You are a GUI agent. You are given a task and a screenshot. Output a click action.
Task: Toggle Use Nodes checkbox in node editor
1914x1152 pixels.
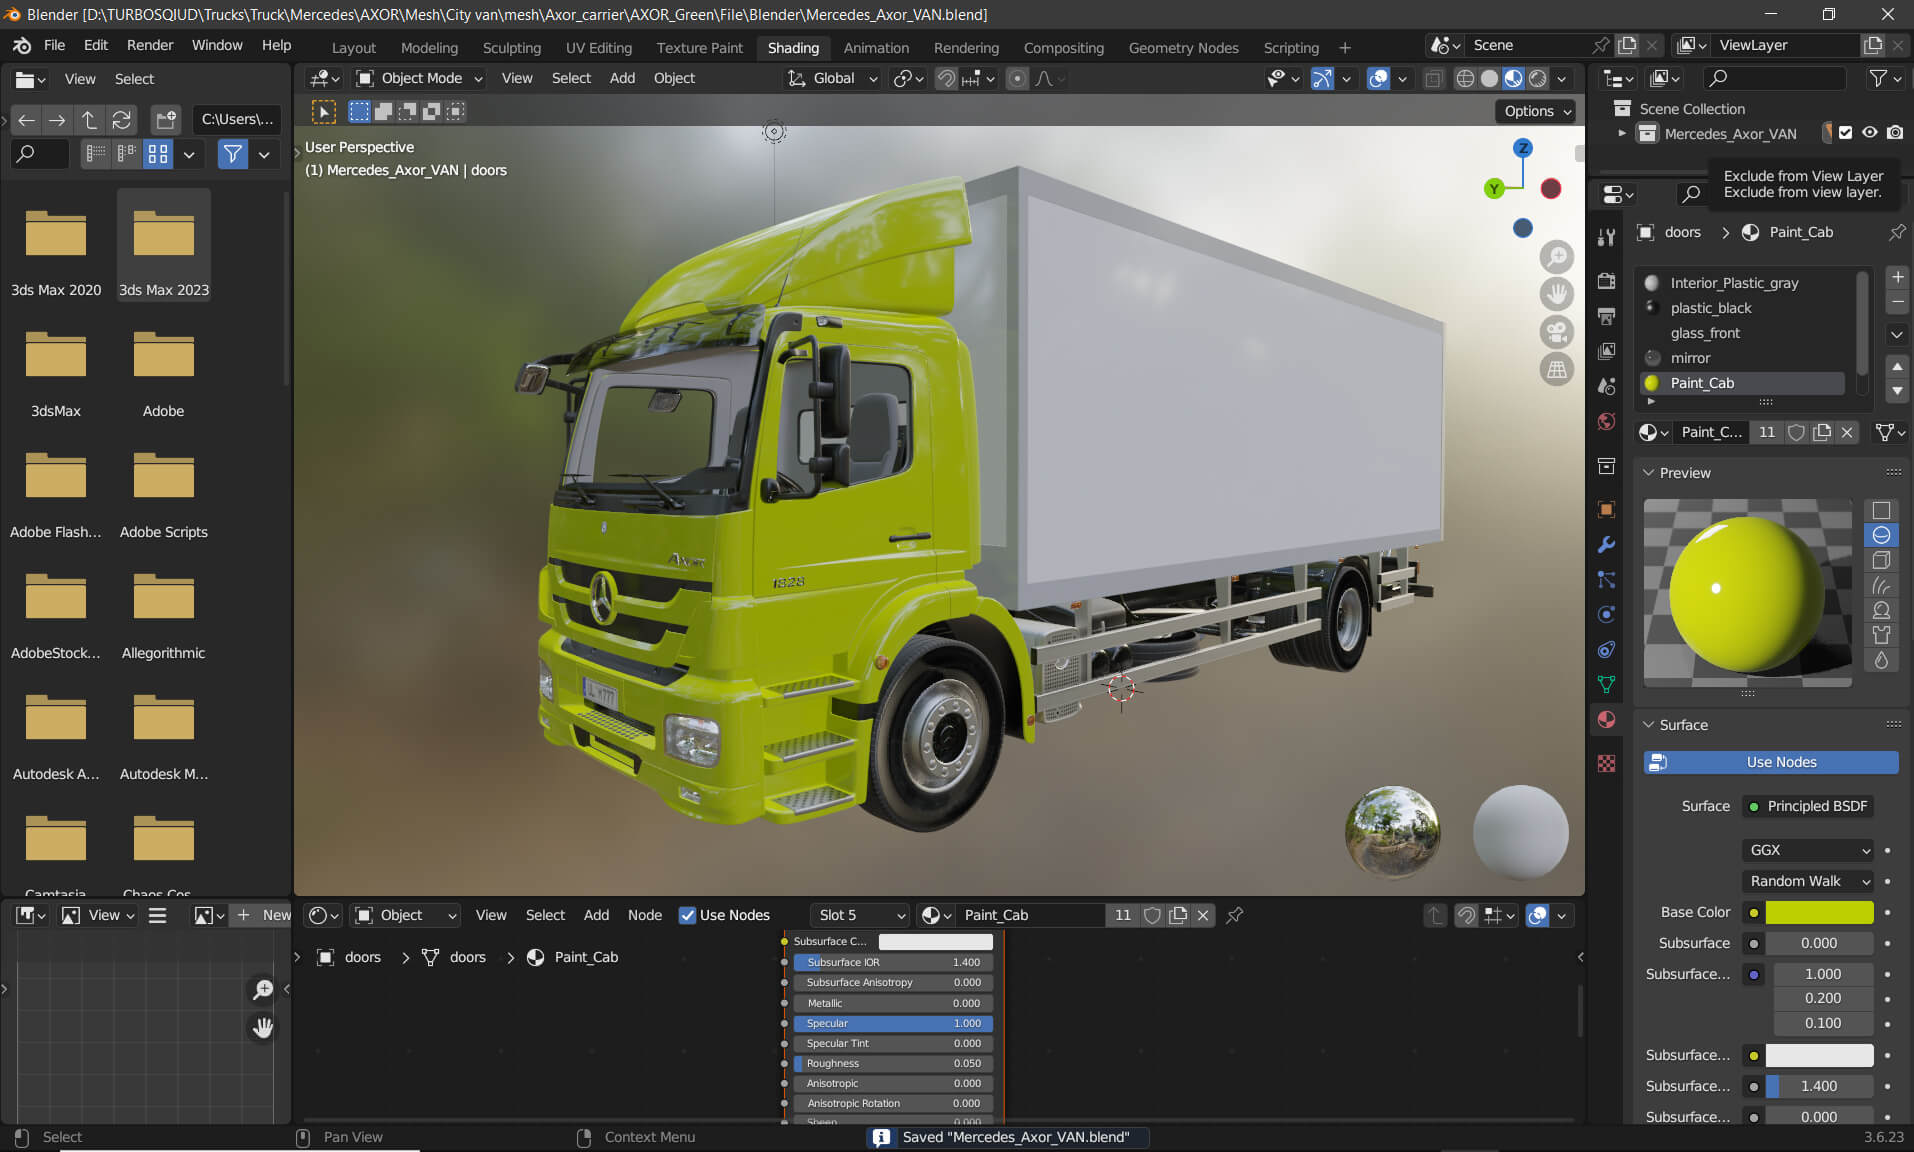(x=687, y=915)
